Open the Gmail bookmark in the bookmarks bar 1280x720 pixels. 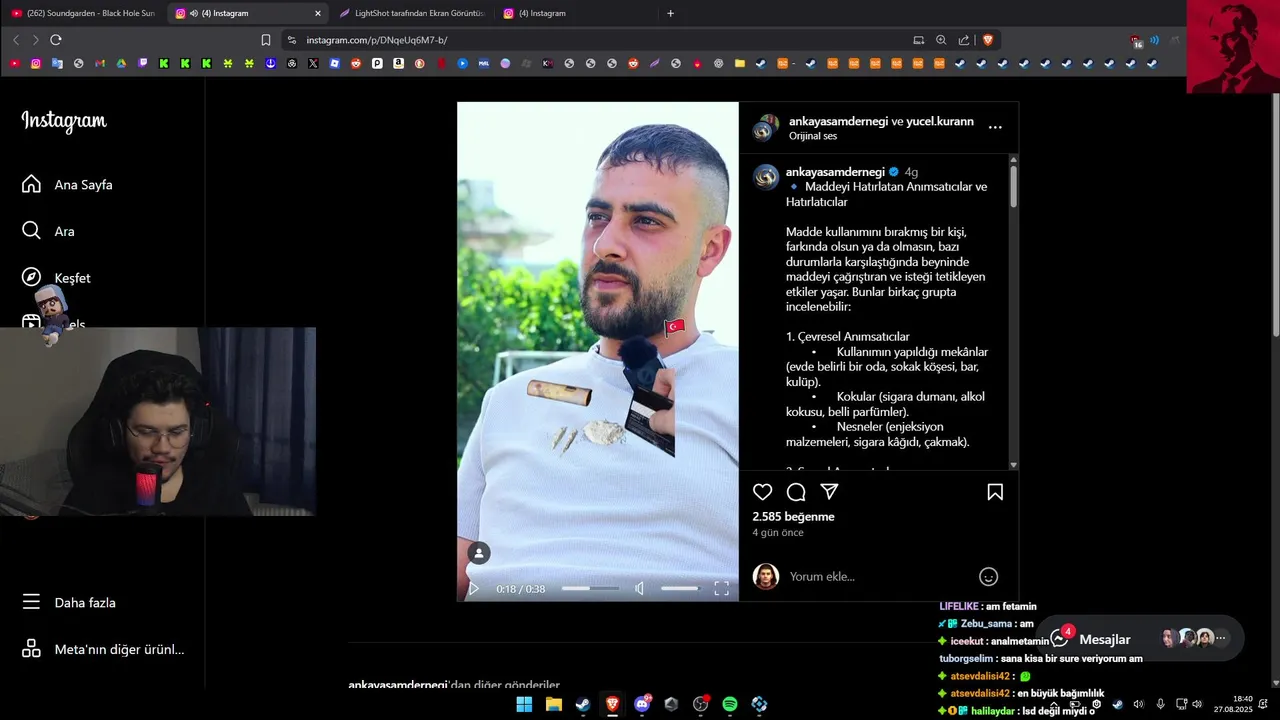pos(100,63)
